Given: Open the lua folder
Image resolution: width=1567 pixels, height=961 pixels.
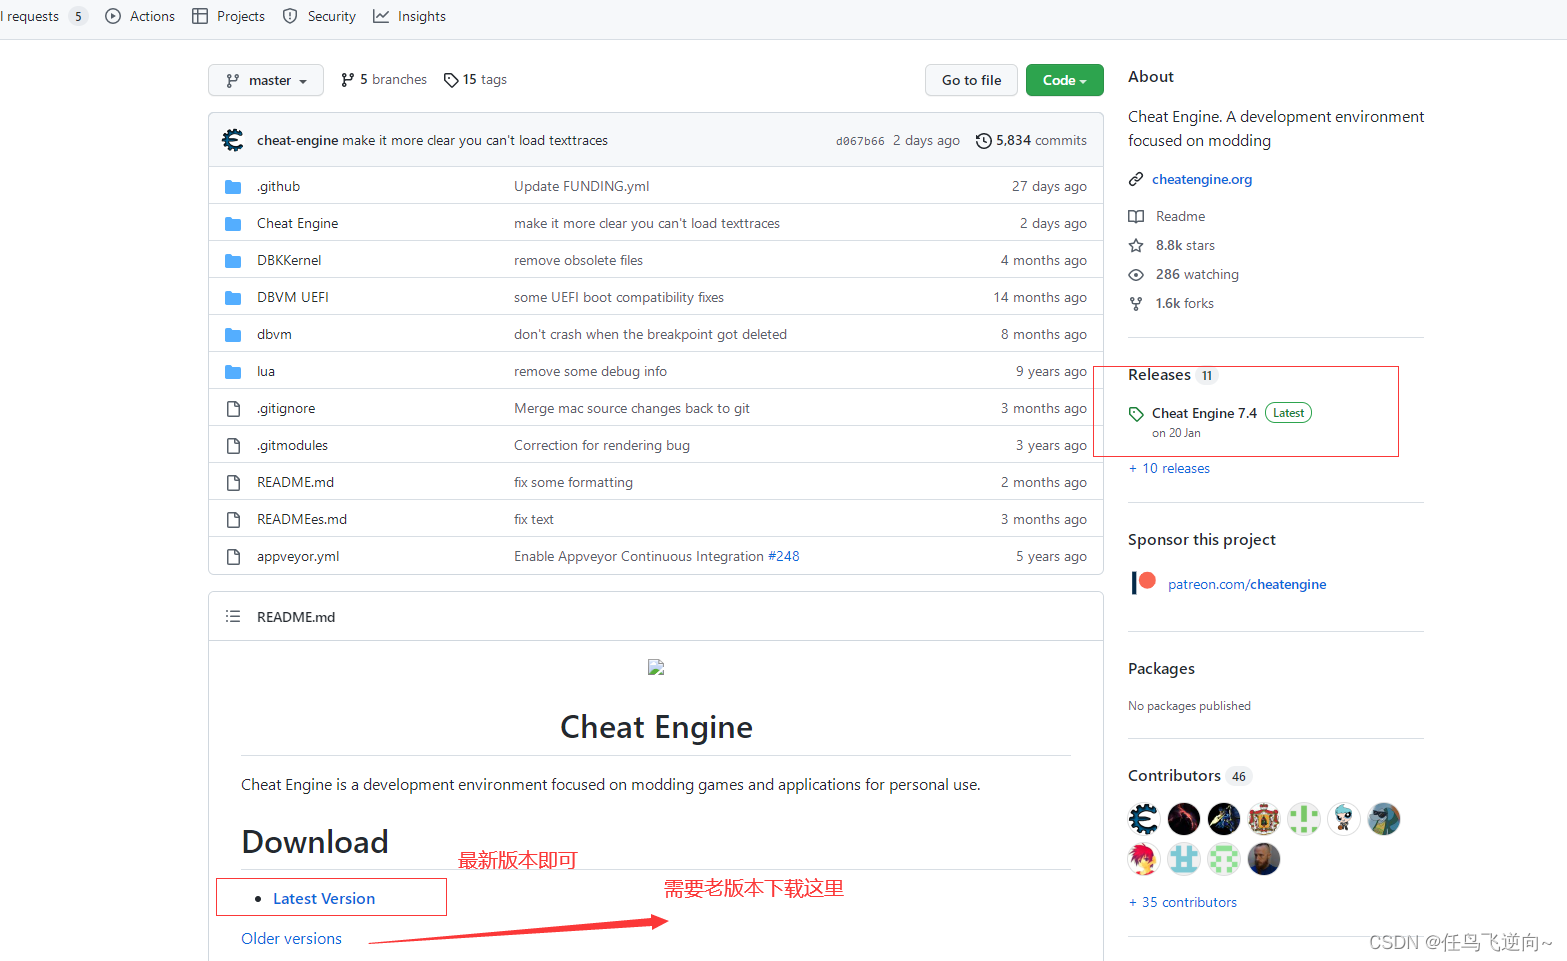Looking at the screenshot, I should 265,372.
